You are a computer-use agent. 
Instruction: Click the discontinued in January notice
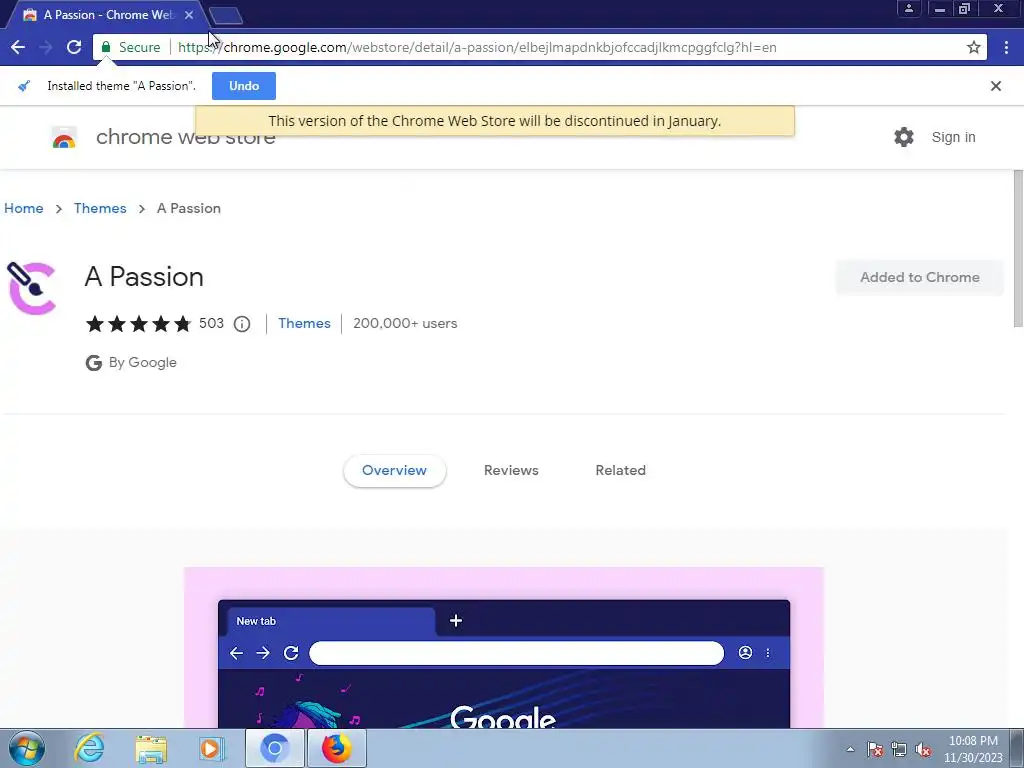coord(495,121)
